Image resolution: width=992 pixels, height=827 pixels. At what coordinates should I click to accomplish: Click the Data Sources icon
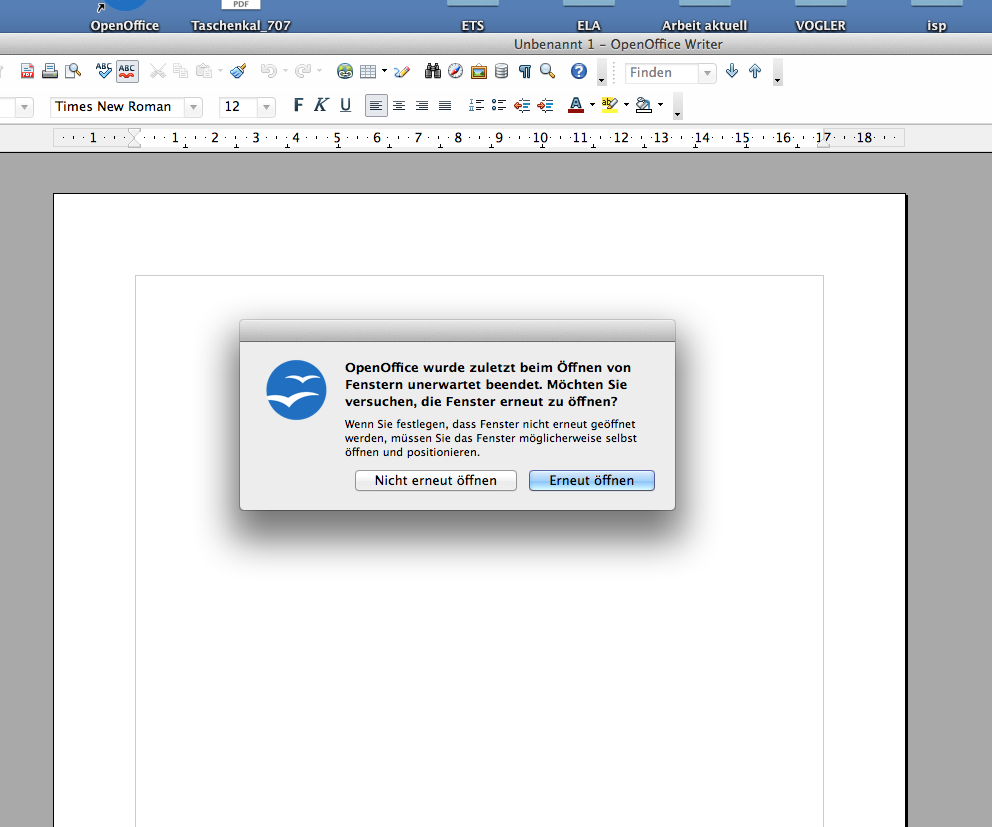(x=500, y=71)
